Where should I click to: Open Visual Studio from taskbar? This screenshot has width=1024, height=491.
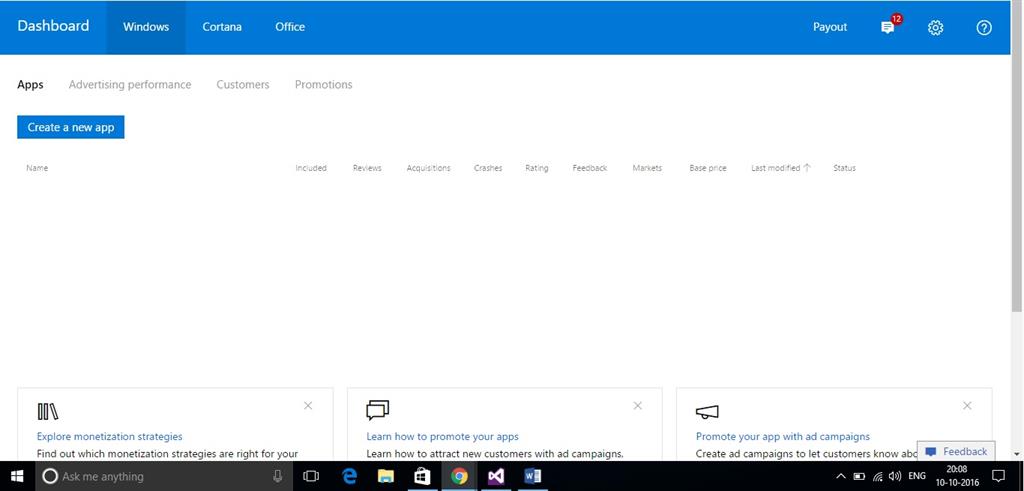pyautogui.click(x=496, y=476)
